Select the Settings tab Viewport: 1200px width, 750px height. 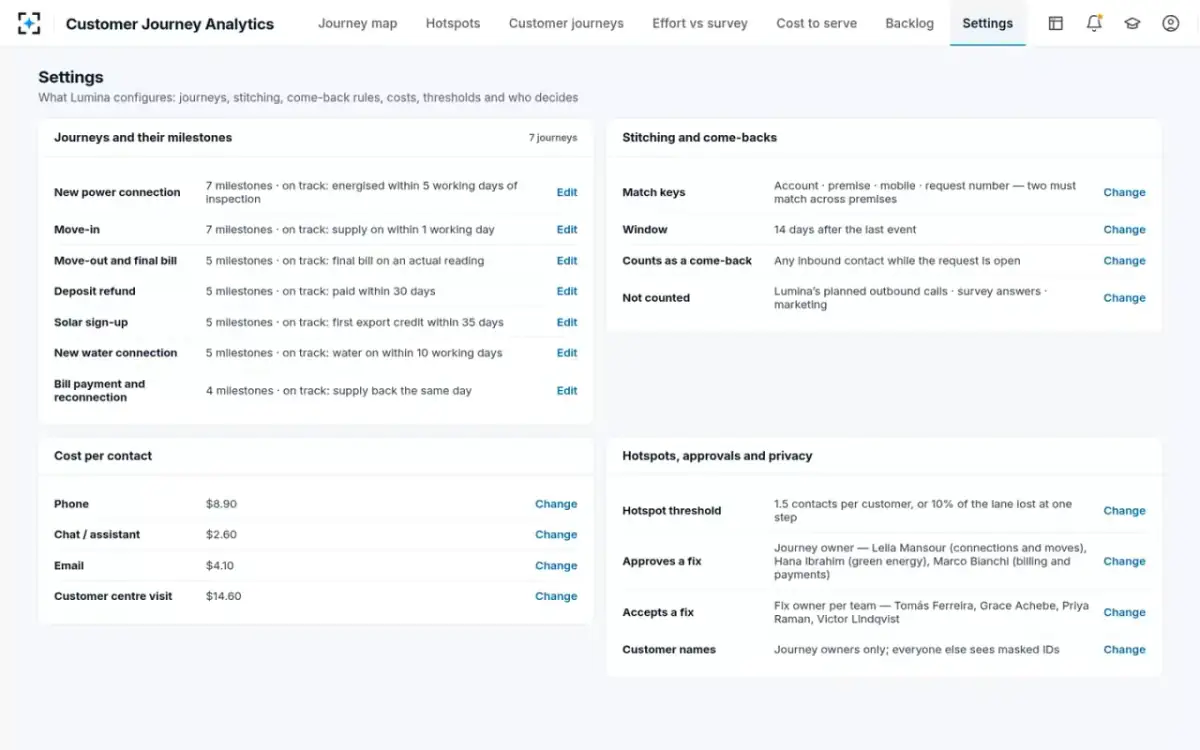[x=987, y=23]
